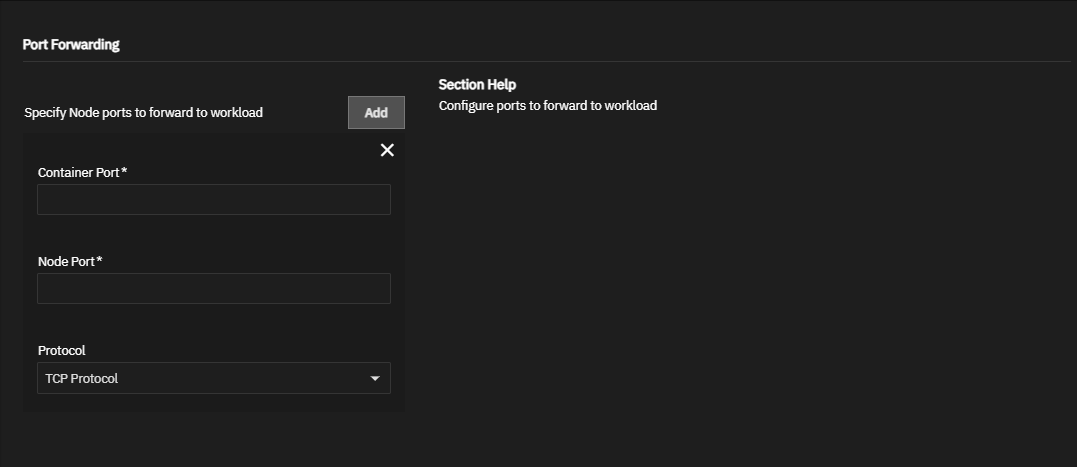
Task: Focus the Node Port input field
Action: point(213,289)
